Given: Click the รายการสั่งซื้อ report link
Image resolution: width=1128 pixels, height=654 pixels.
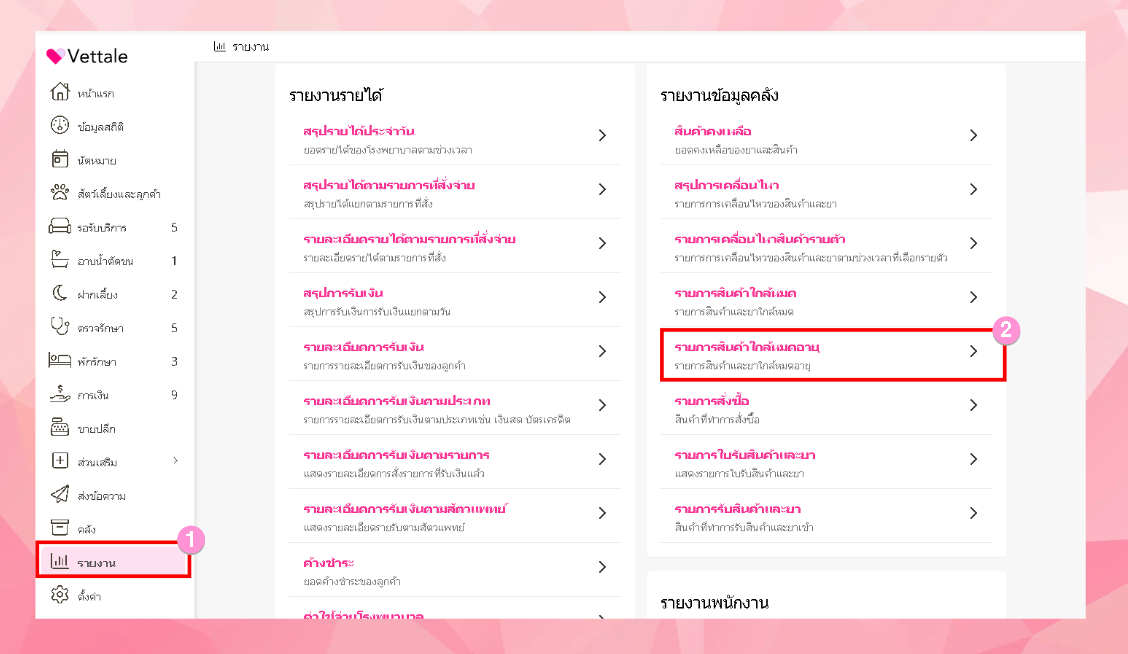Looking at the screenshot, I should [x=712, y=401].
